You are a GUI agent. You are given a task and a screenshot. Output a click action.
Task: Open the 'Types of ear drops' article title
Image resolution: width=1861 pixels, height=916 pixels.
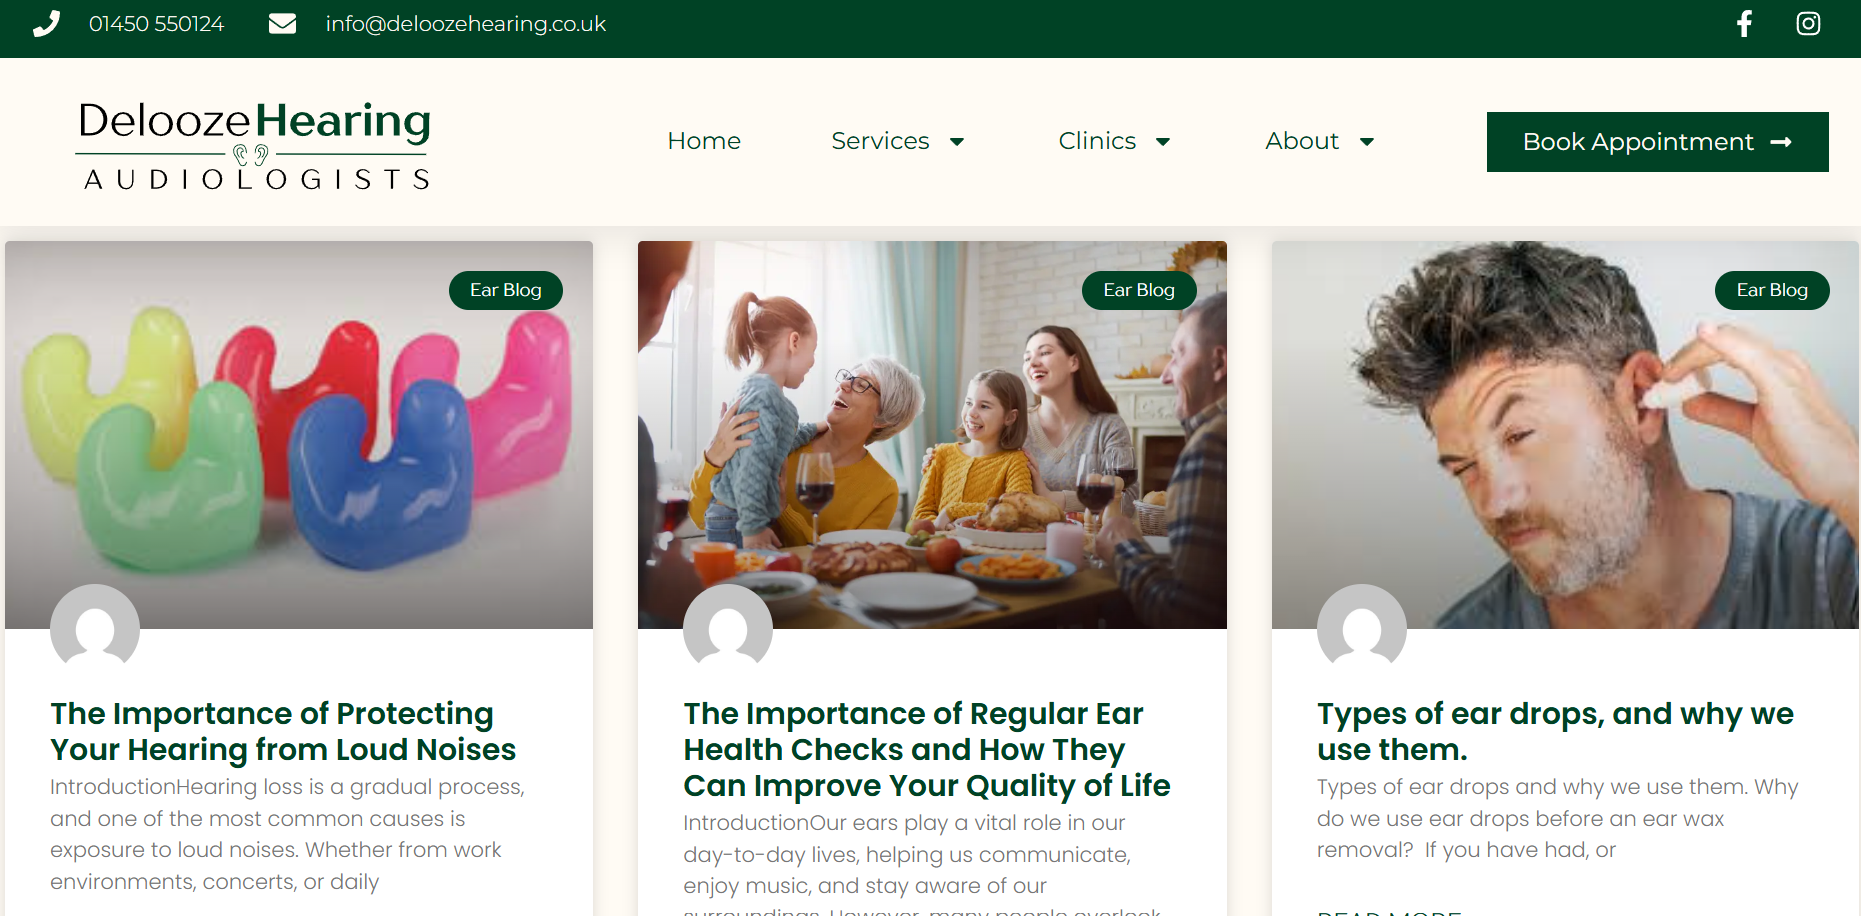pyautogui.click(x=1554, y=731)
